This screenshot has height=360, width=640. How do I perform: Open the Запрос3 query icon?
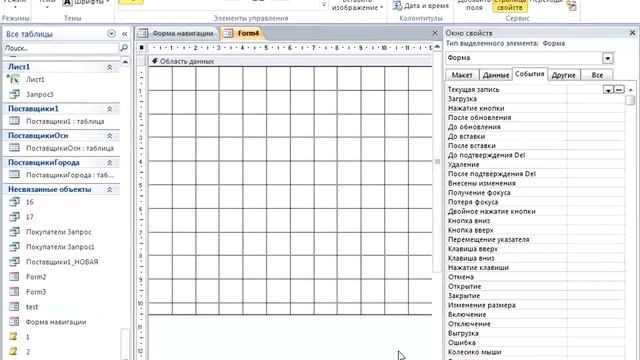tap(14, 94)
